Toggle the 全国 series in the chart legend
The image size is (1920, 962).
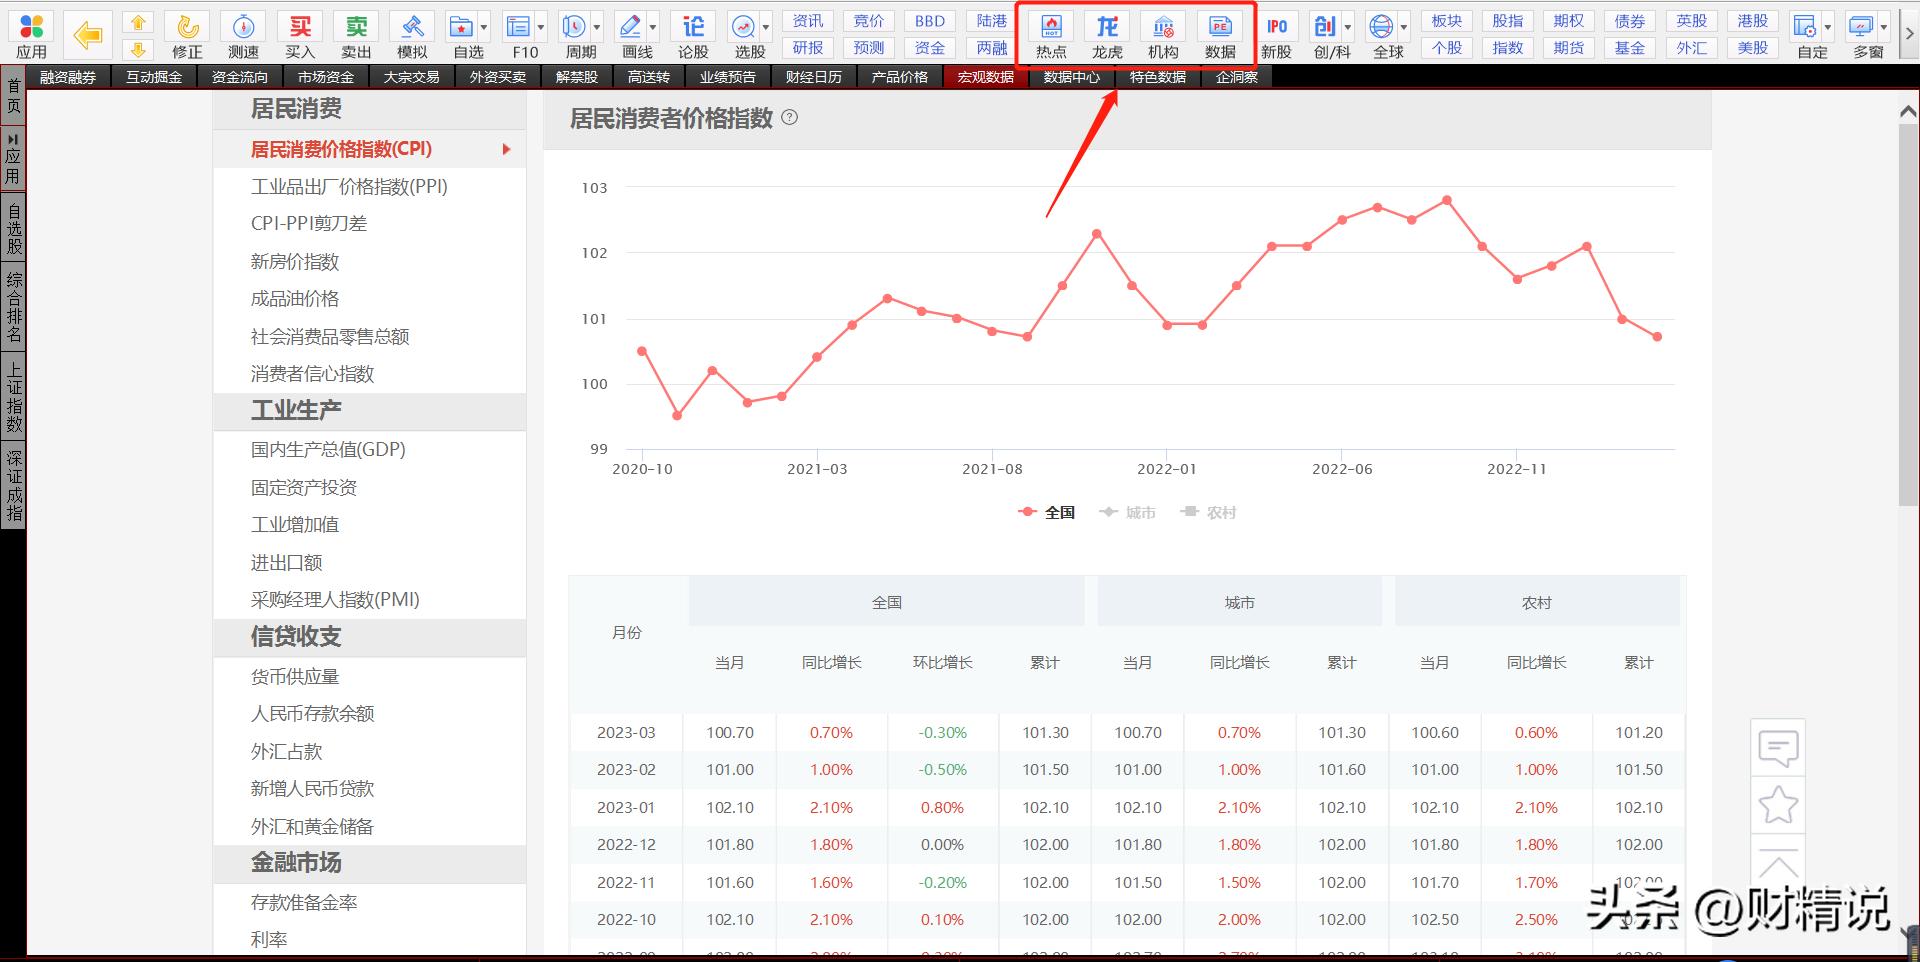click(x=1047, y=512)
